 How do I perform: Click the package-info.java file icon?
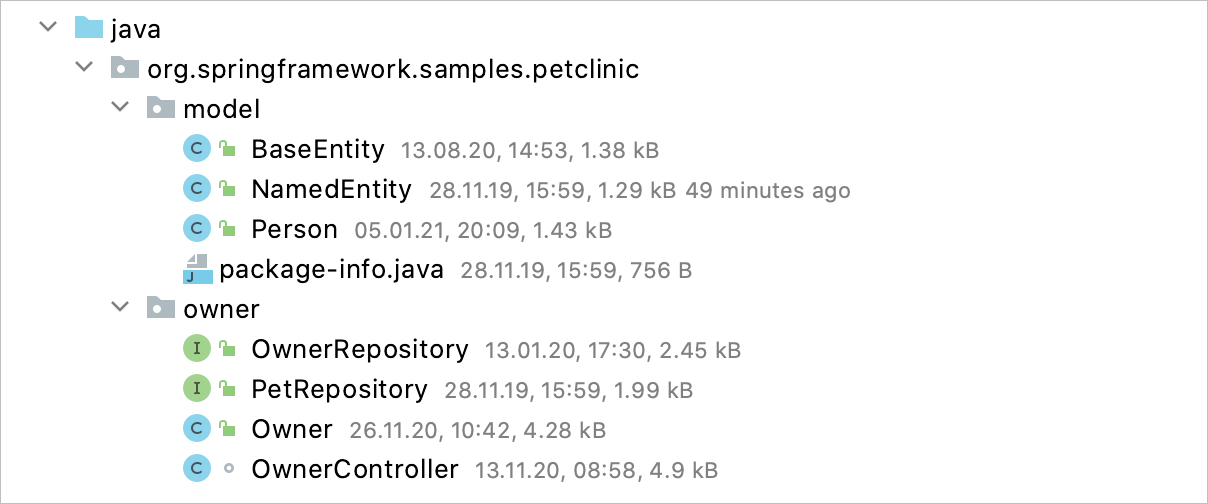pos(197,269)
